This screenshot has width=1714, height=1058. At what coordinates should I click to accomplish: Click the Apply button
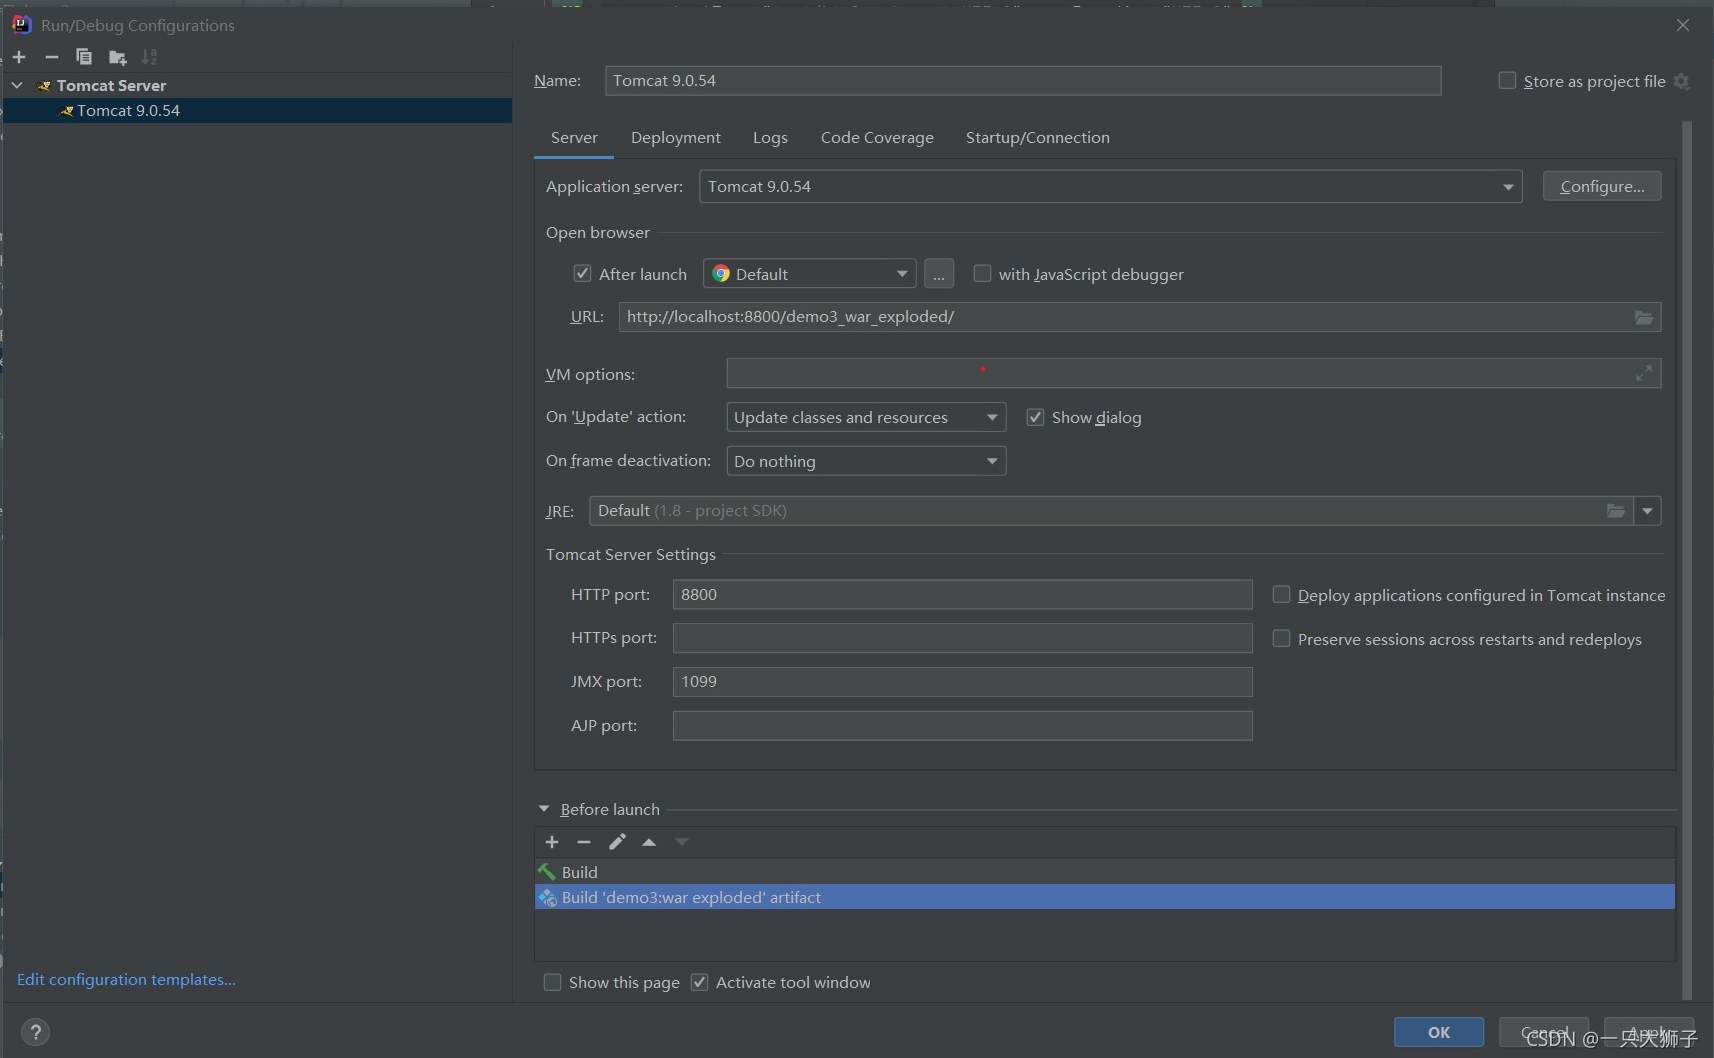click(1649, 1032)
